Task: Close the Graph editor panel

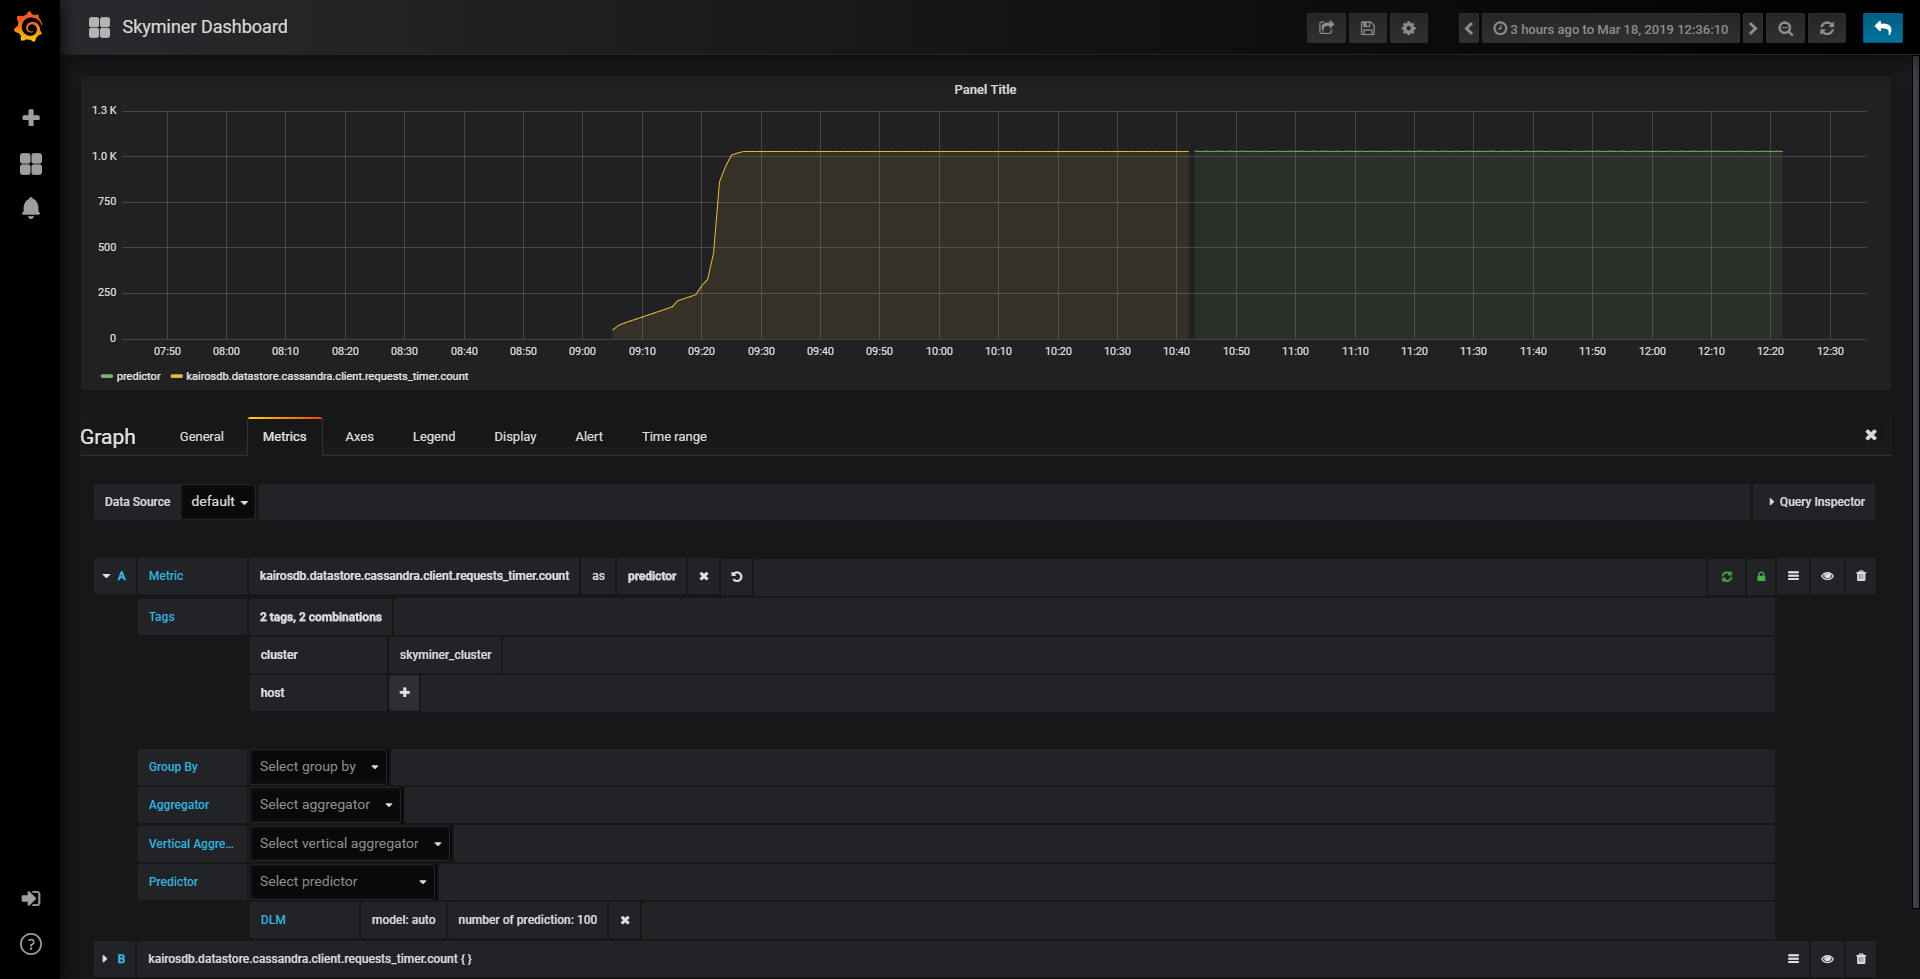Action: (x=1871, y=435)
